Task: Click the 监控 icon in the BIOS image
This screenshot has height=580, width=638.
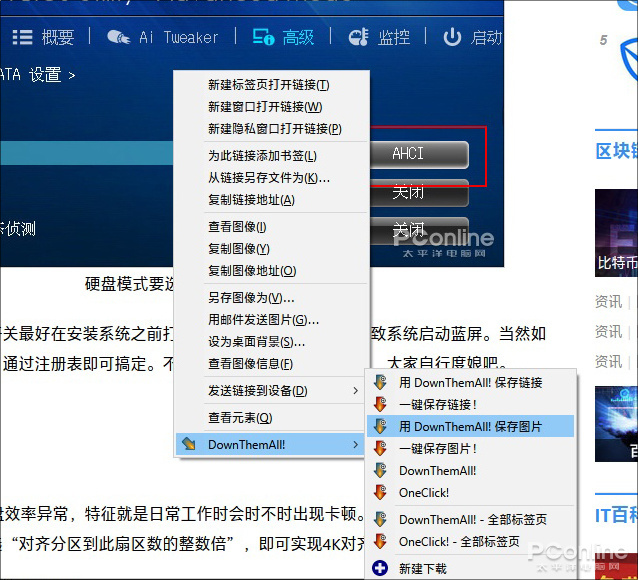Action: 358,37
